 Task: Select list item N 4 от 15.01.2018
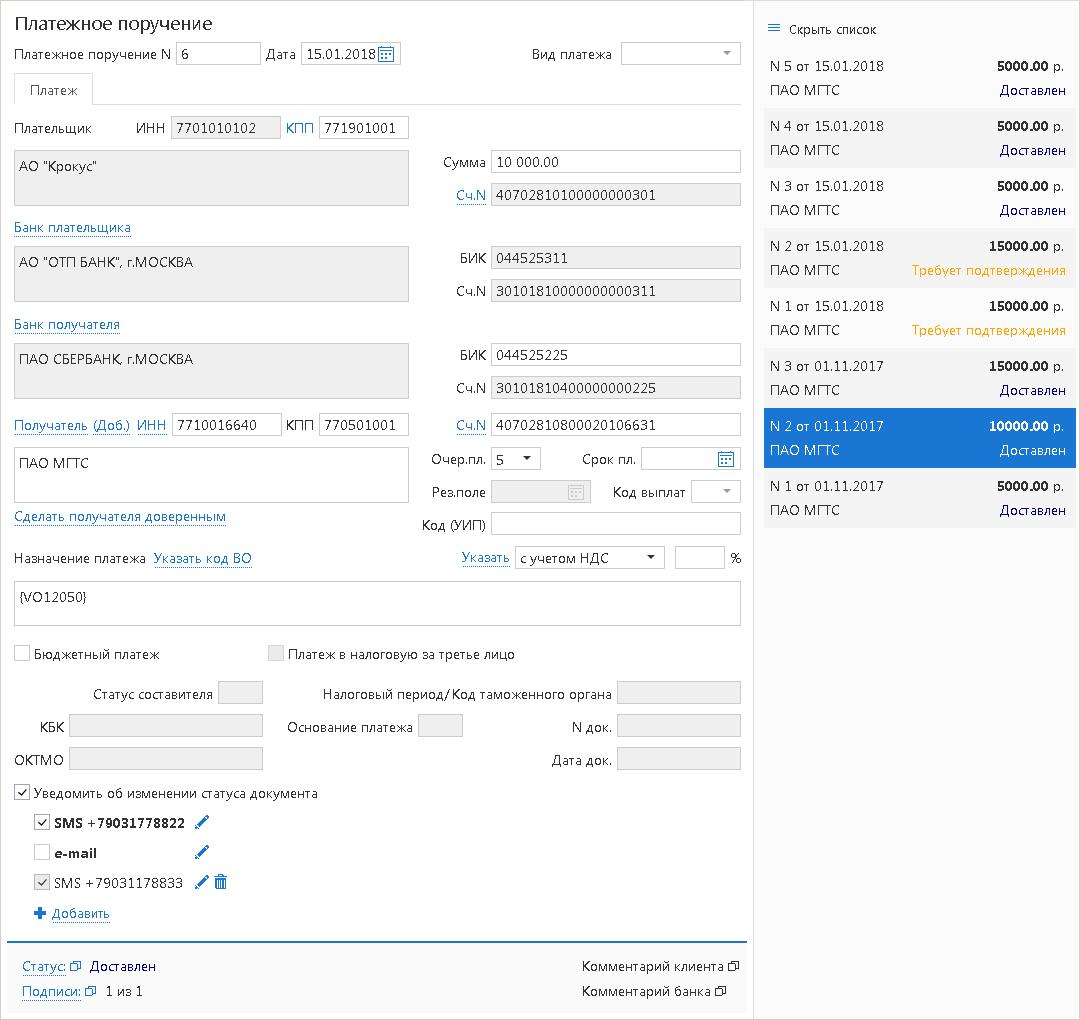point(920,138)
